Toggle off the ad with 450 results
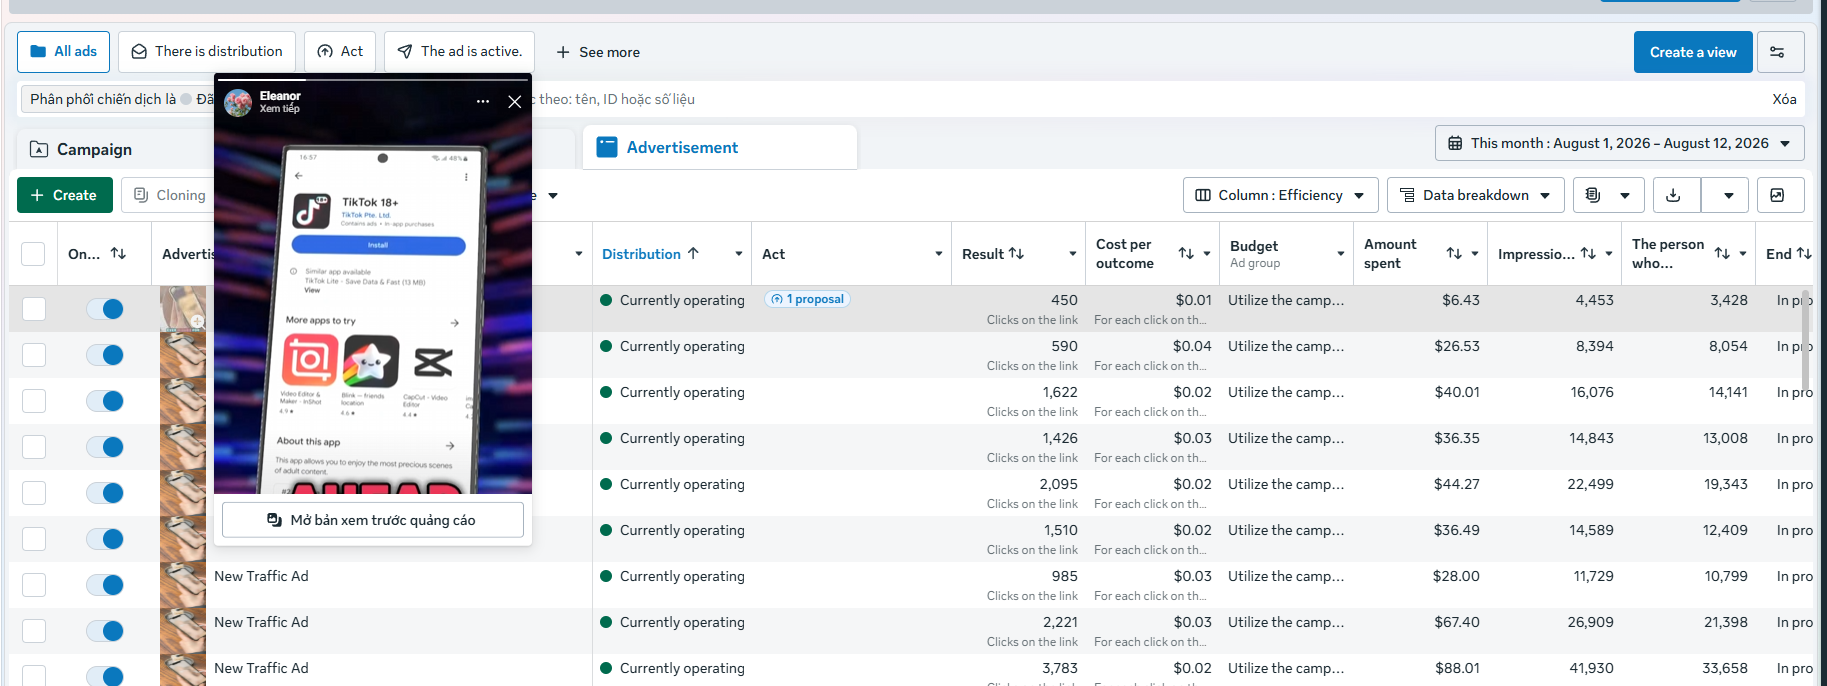Image resolution: width=1827 pixels, height=686 pixels. [x=105, y=309]
